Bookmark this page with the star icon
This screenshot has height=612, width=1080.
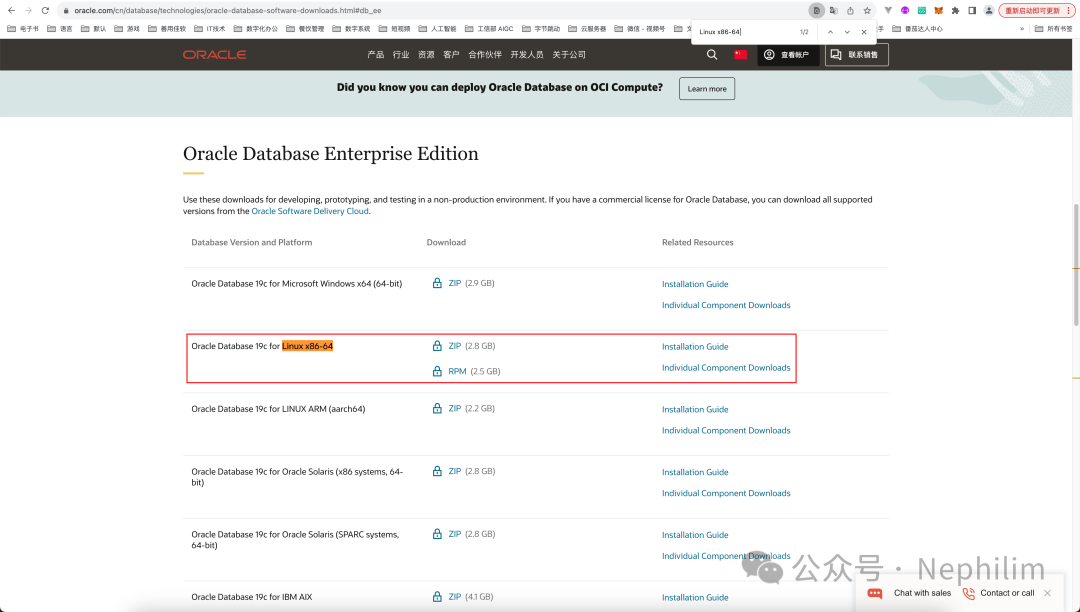coord(867,10)
